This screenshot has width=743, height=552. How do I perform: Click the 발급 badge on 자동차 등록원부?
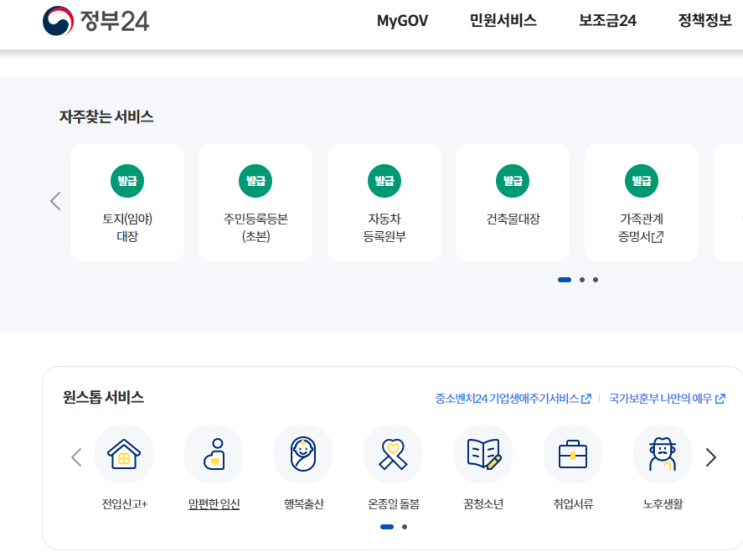coord(384,181)
